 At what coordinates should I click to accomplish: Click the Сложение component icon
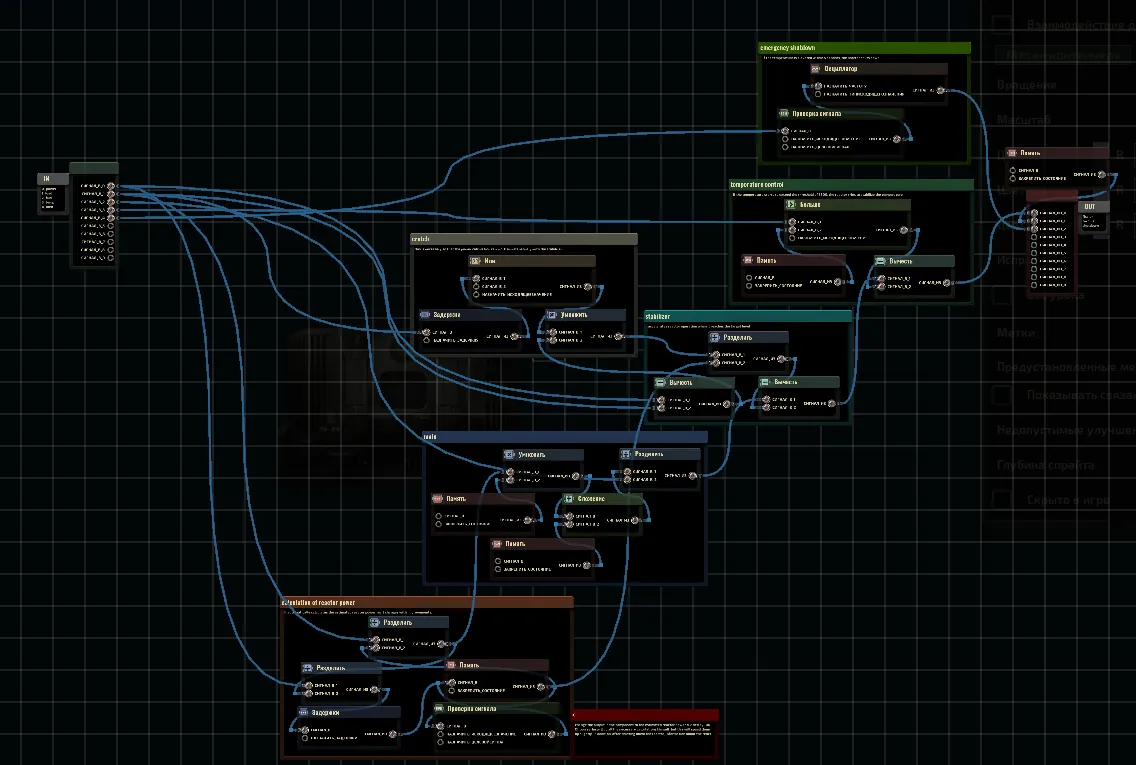coord(569,499)
